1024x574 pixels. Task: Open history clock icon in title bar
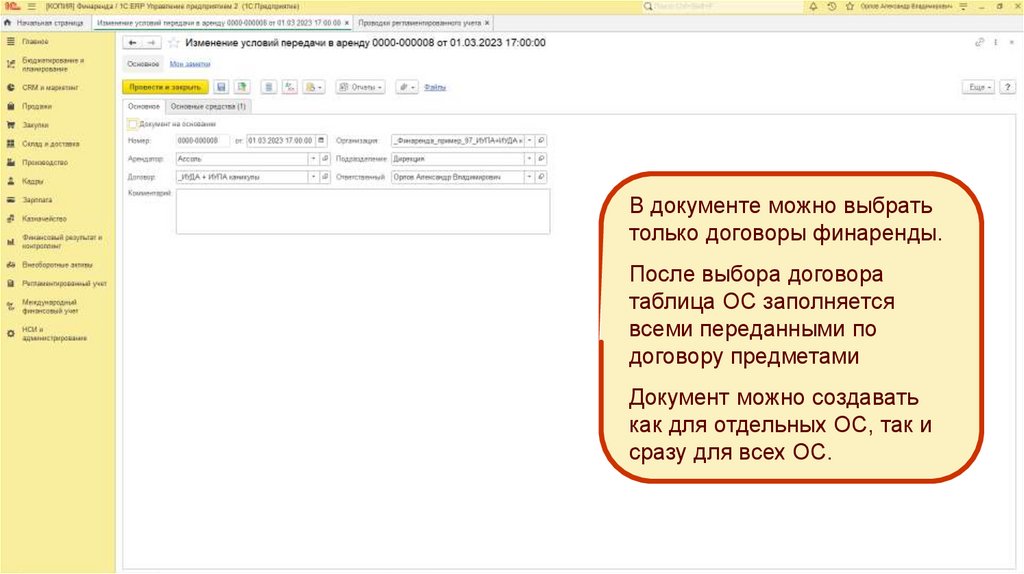(833, 6)
